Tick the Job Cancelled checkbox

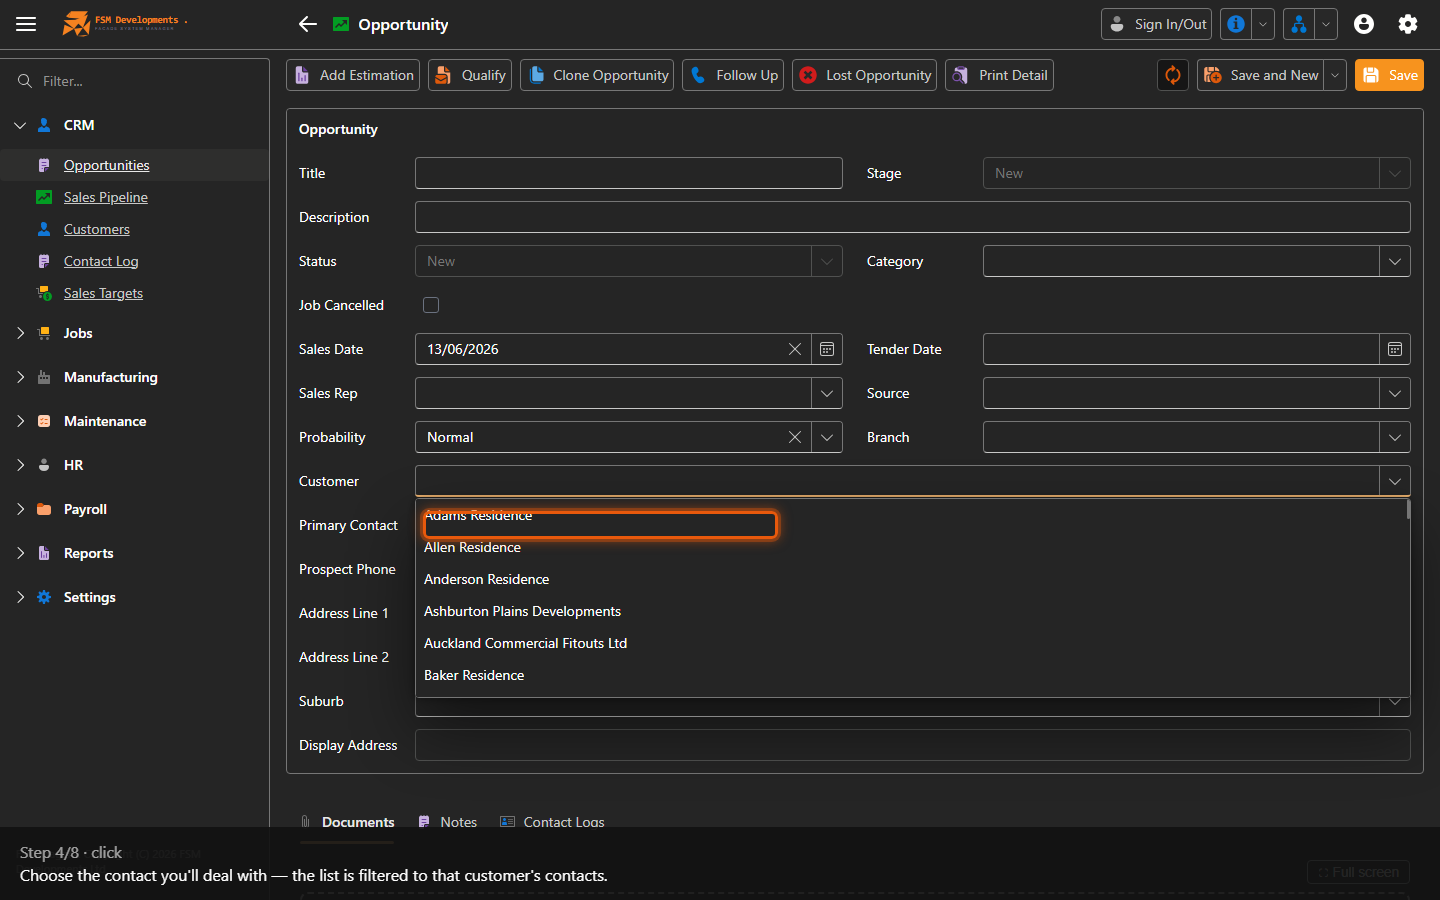coord(431,305)
